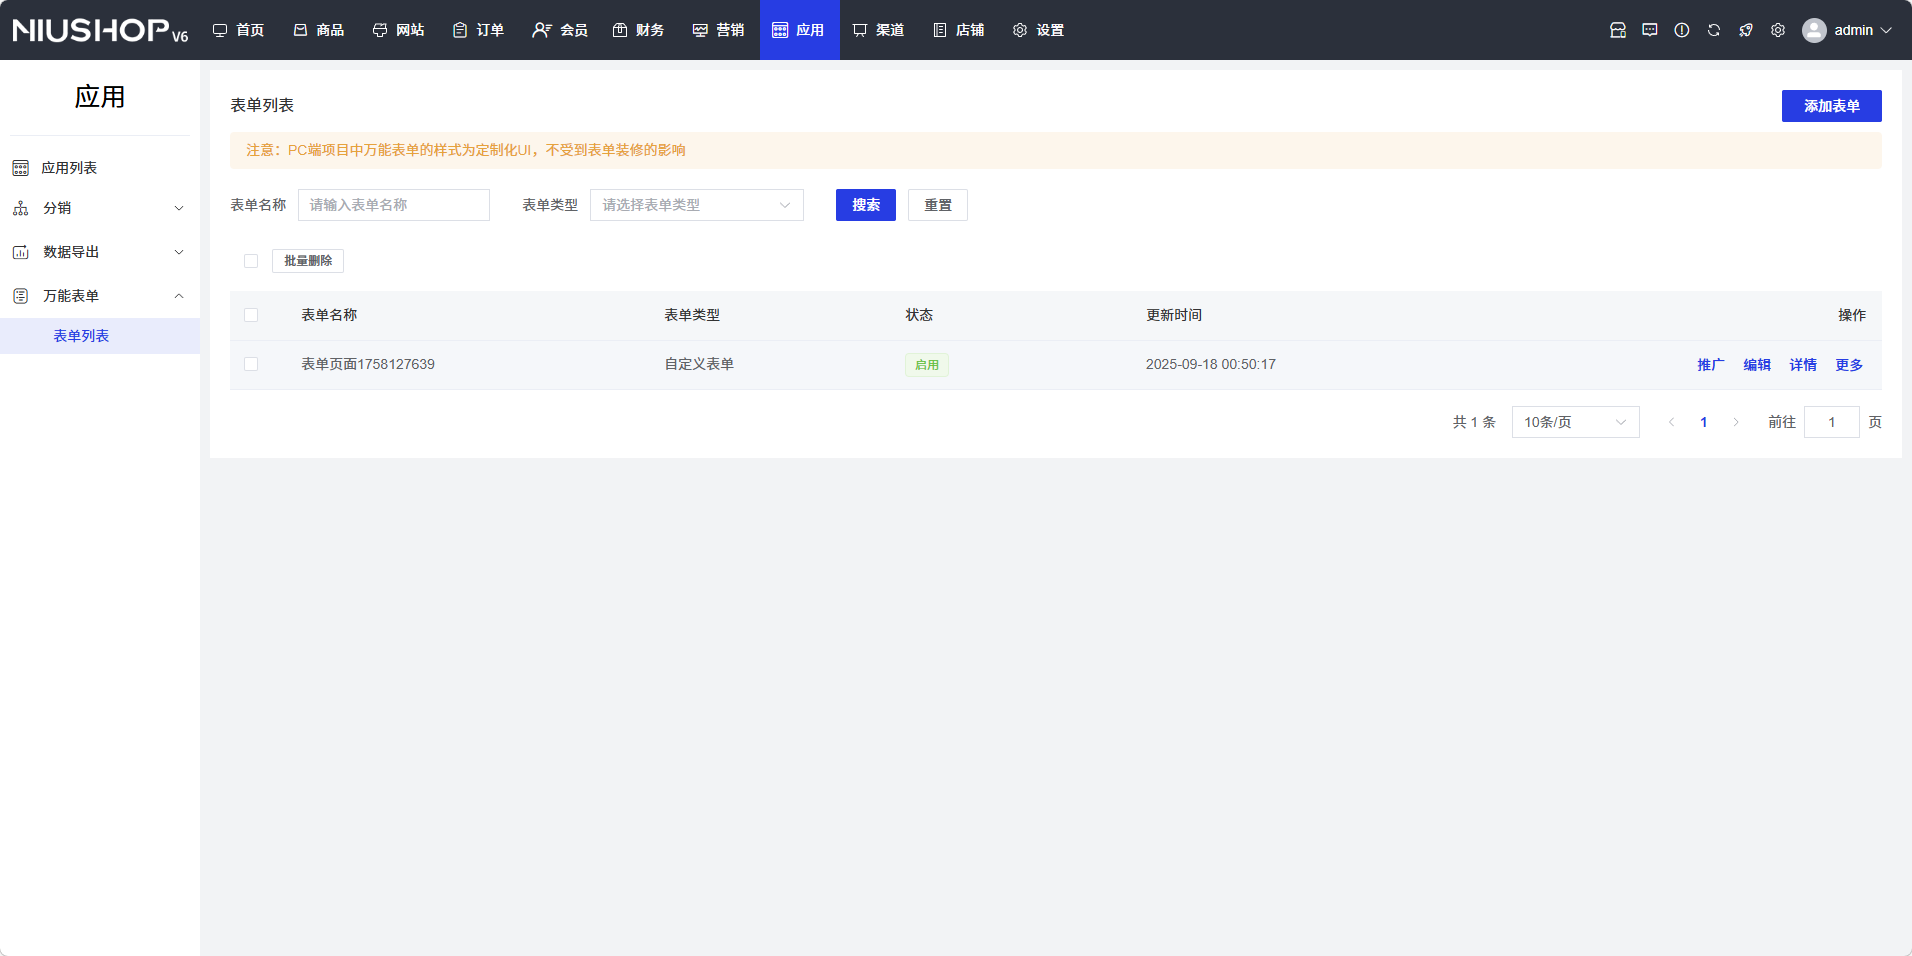Expand the 分销 sidebar menu
The width and height of the screenshot is (1912, 956).
point(99,208)
